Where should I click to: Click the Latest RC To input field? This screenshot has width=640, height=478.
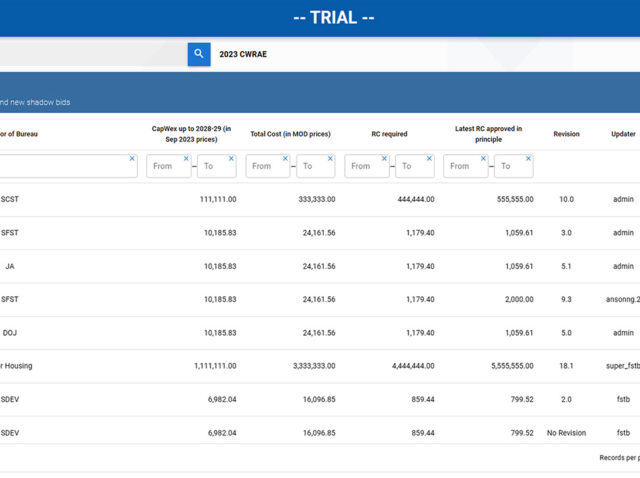point(509,167)
